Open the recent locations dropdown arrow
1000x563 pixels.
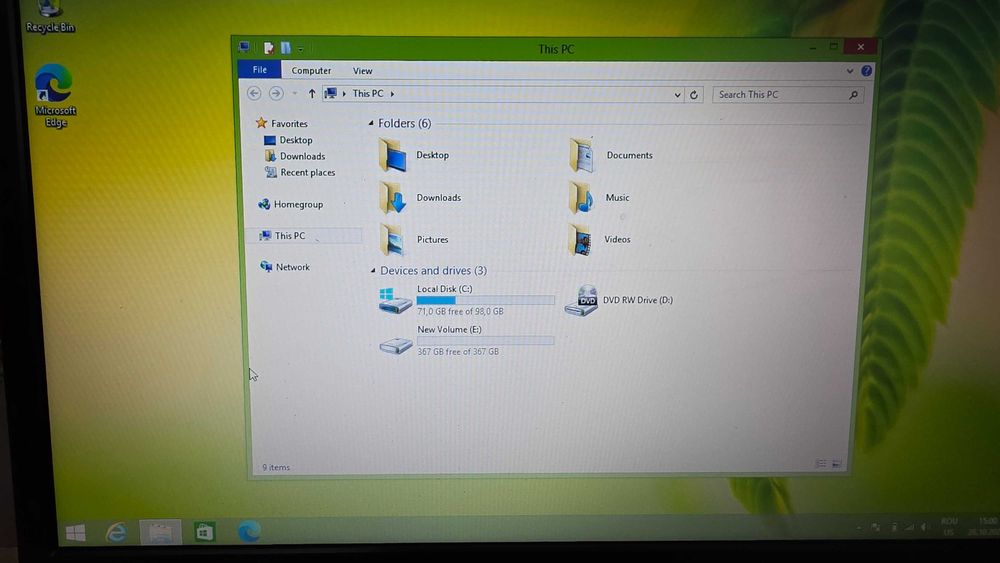click(x=295, y=94)
